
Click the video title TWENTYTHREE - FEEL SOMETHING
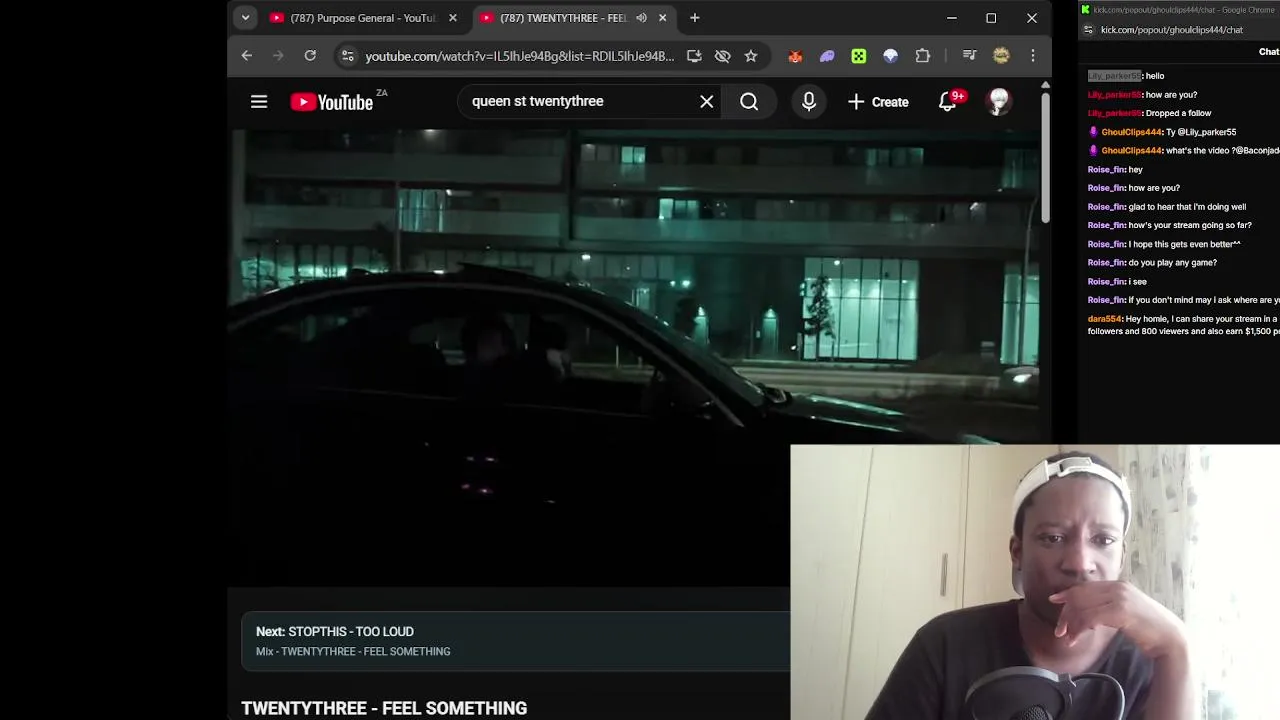(384, 708)
